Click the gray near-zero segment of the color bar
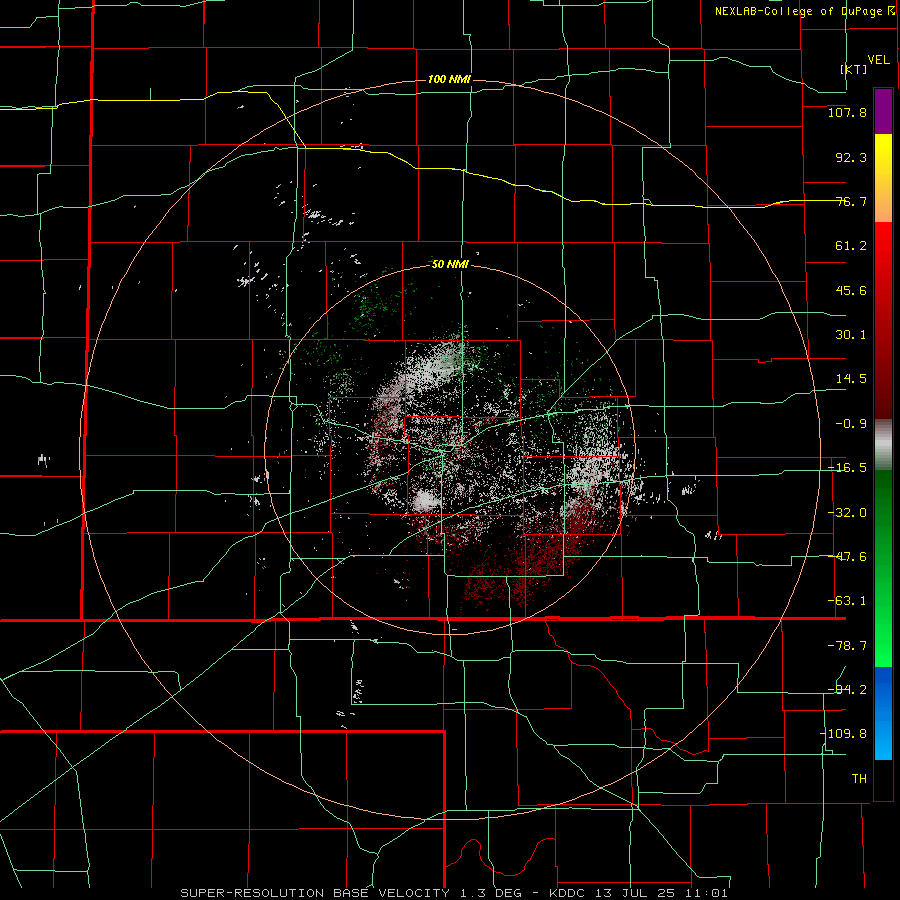Screen dimensions: 900x900 pyautogui.click(x=883, y=445)
